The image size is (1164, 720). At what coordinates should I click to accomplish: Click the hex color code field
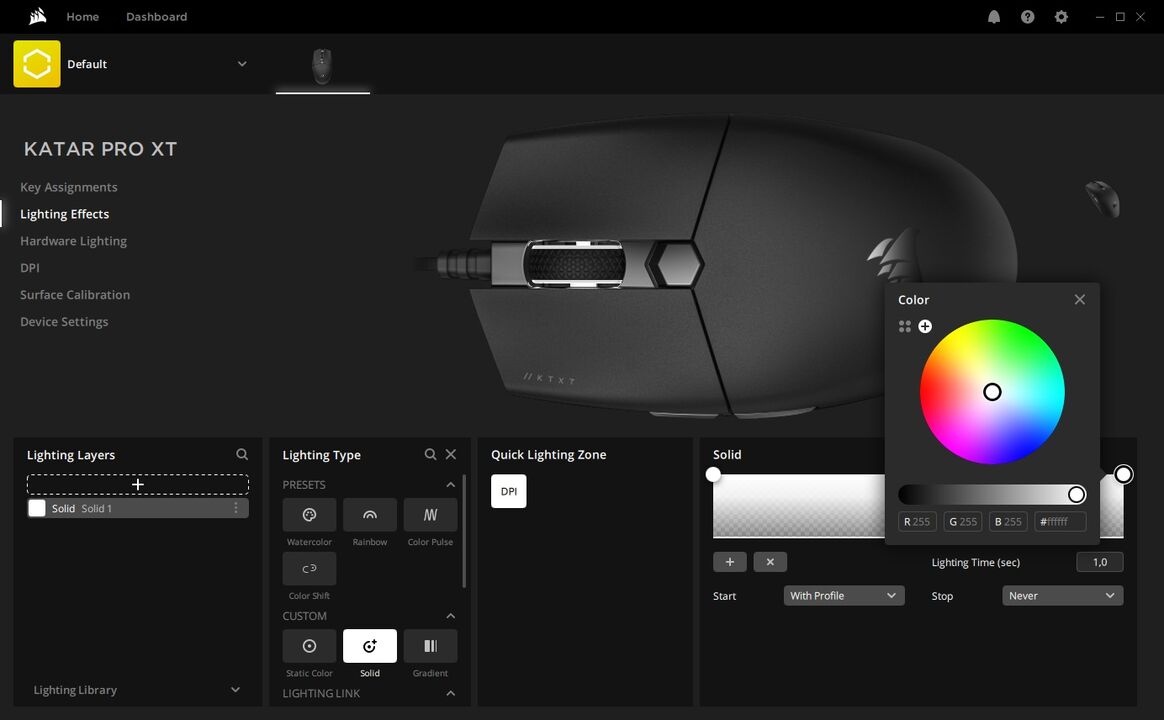point(1060,522)
